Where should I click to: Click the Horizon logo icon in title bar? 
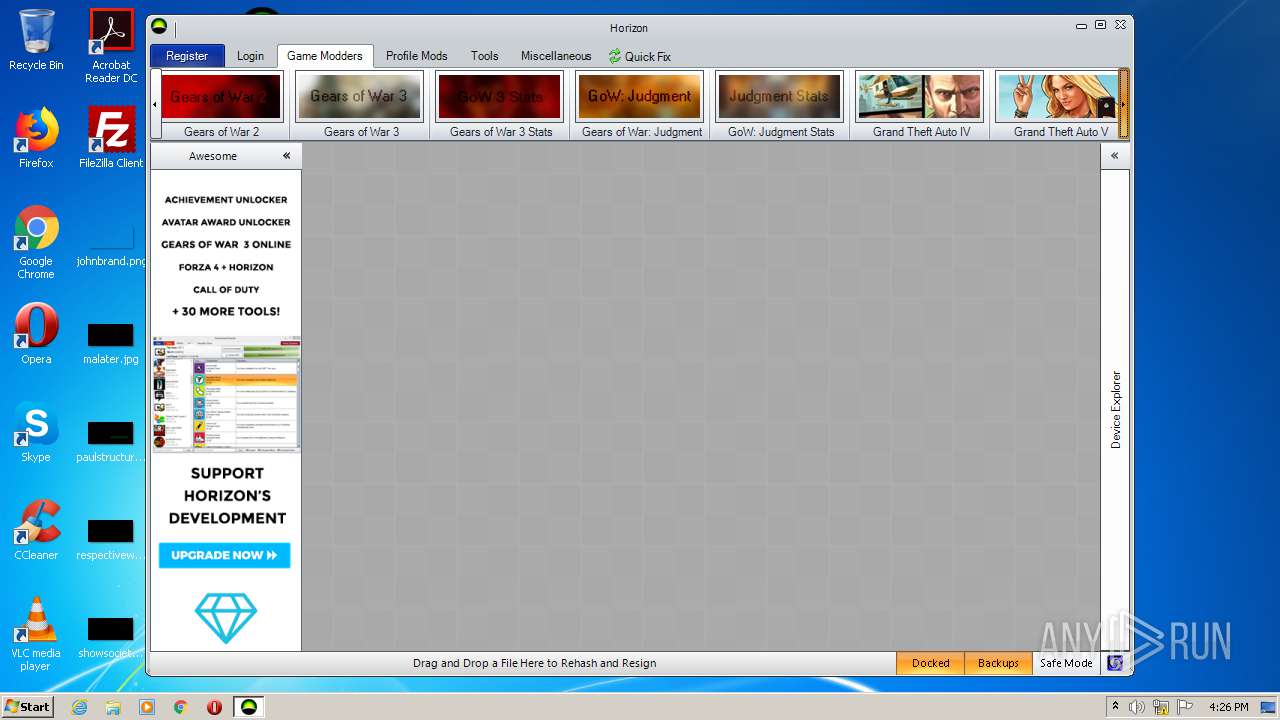tap(159, 27)
